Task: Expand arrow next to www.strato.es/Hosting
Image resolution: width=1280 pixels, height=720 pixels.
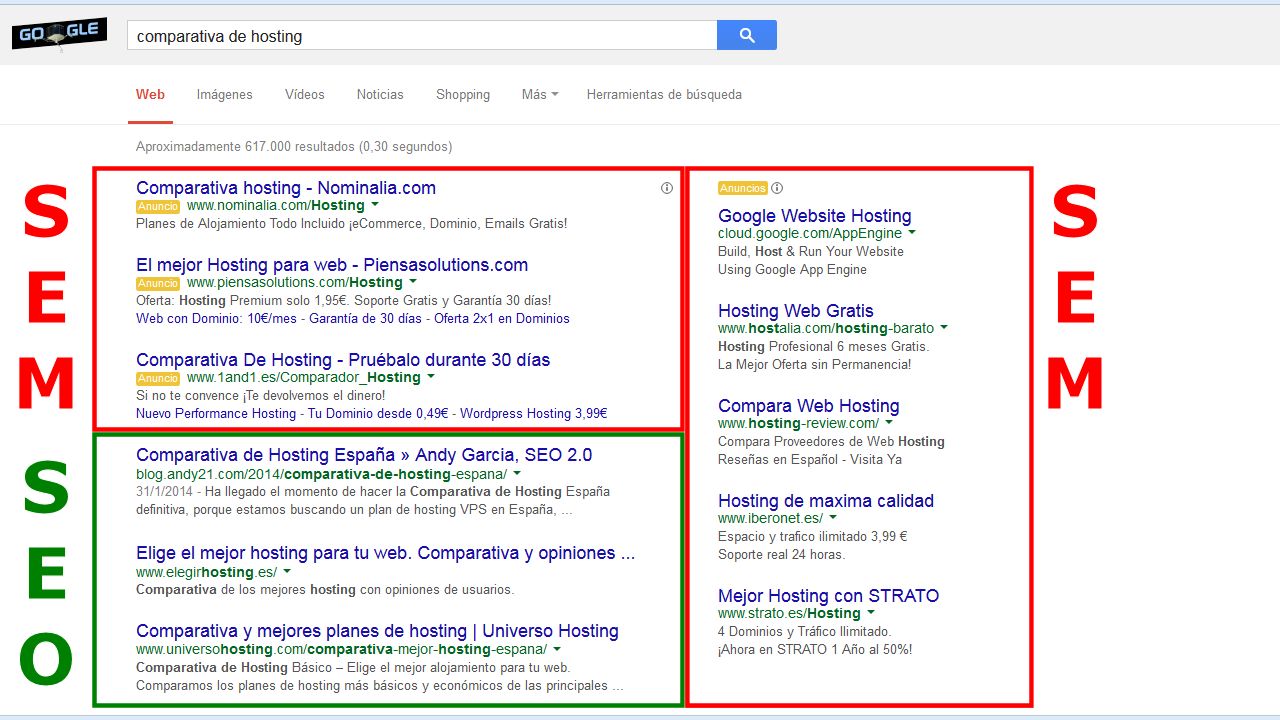Action: [x=871, y=613]
